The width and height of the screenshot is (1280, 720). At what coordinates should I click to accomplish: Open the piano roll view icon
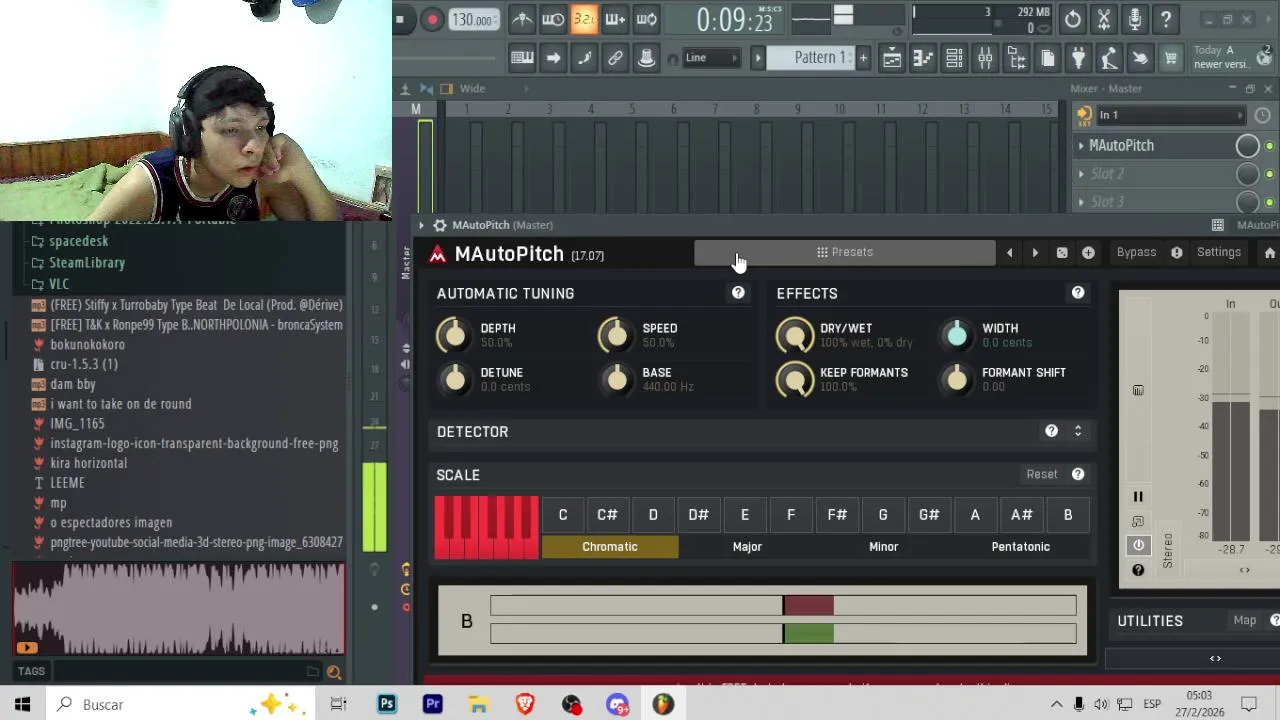click(923, 59)
